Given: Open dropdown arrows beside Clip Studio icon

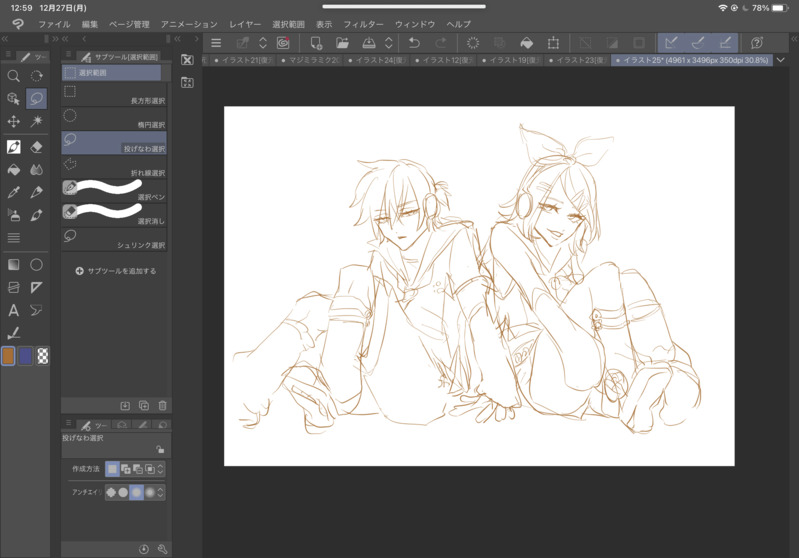Looking at the screenshot, I should (263, 43).
